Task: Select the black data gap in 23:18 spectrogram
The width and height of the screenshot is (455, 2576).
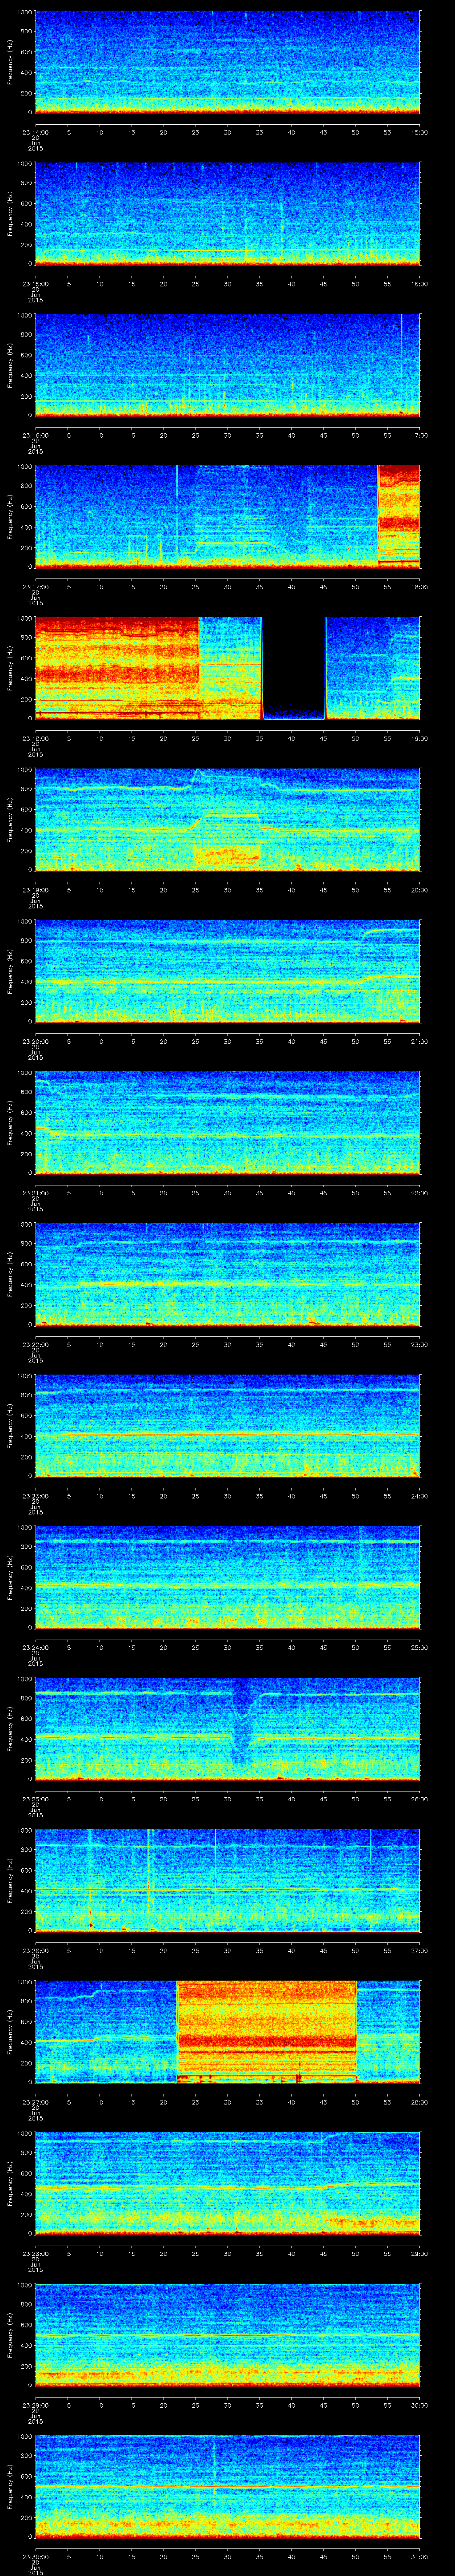Action: pos(294,668)
